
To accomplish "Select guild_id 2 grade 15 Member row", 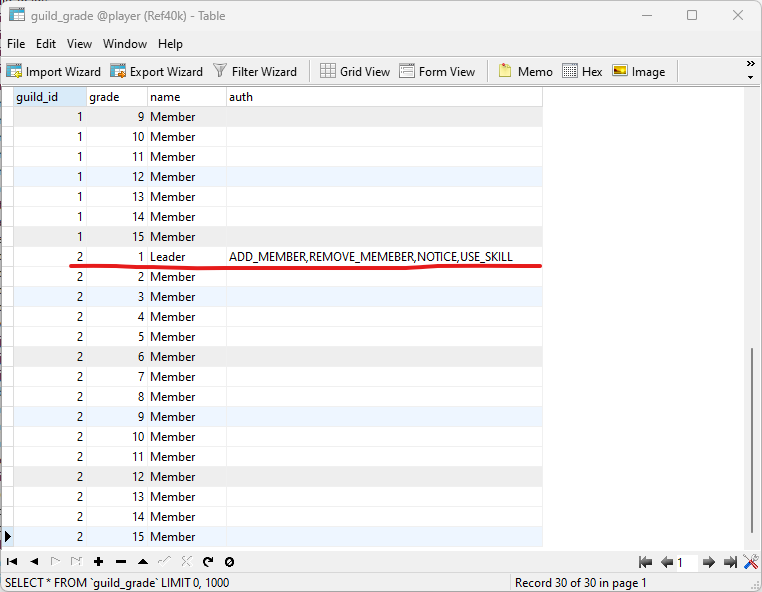I will (x=278, y=537).
